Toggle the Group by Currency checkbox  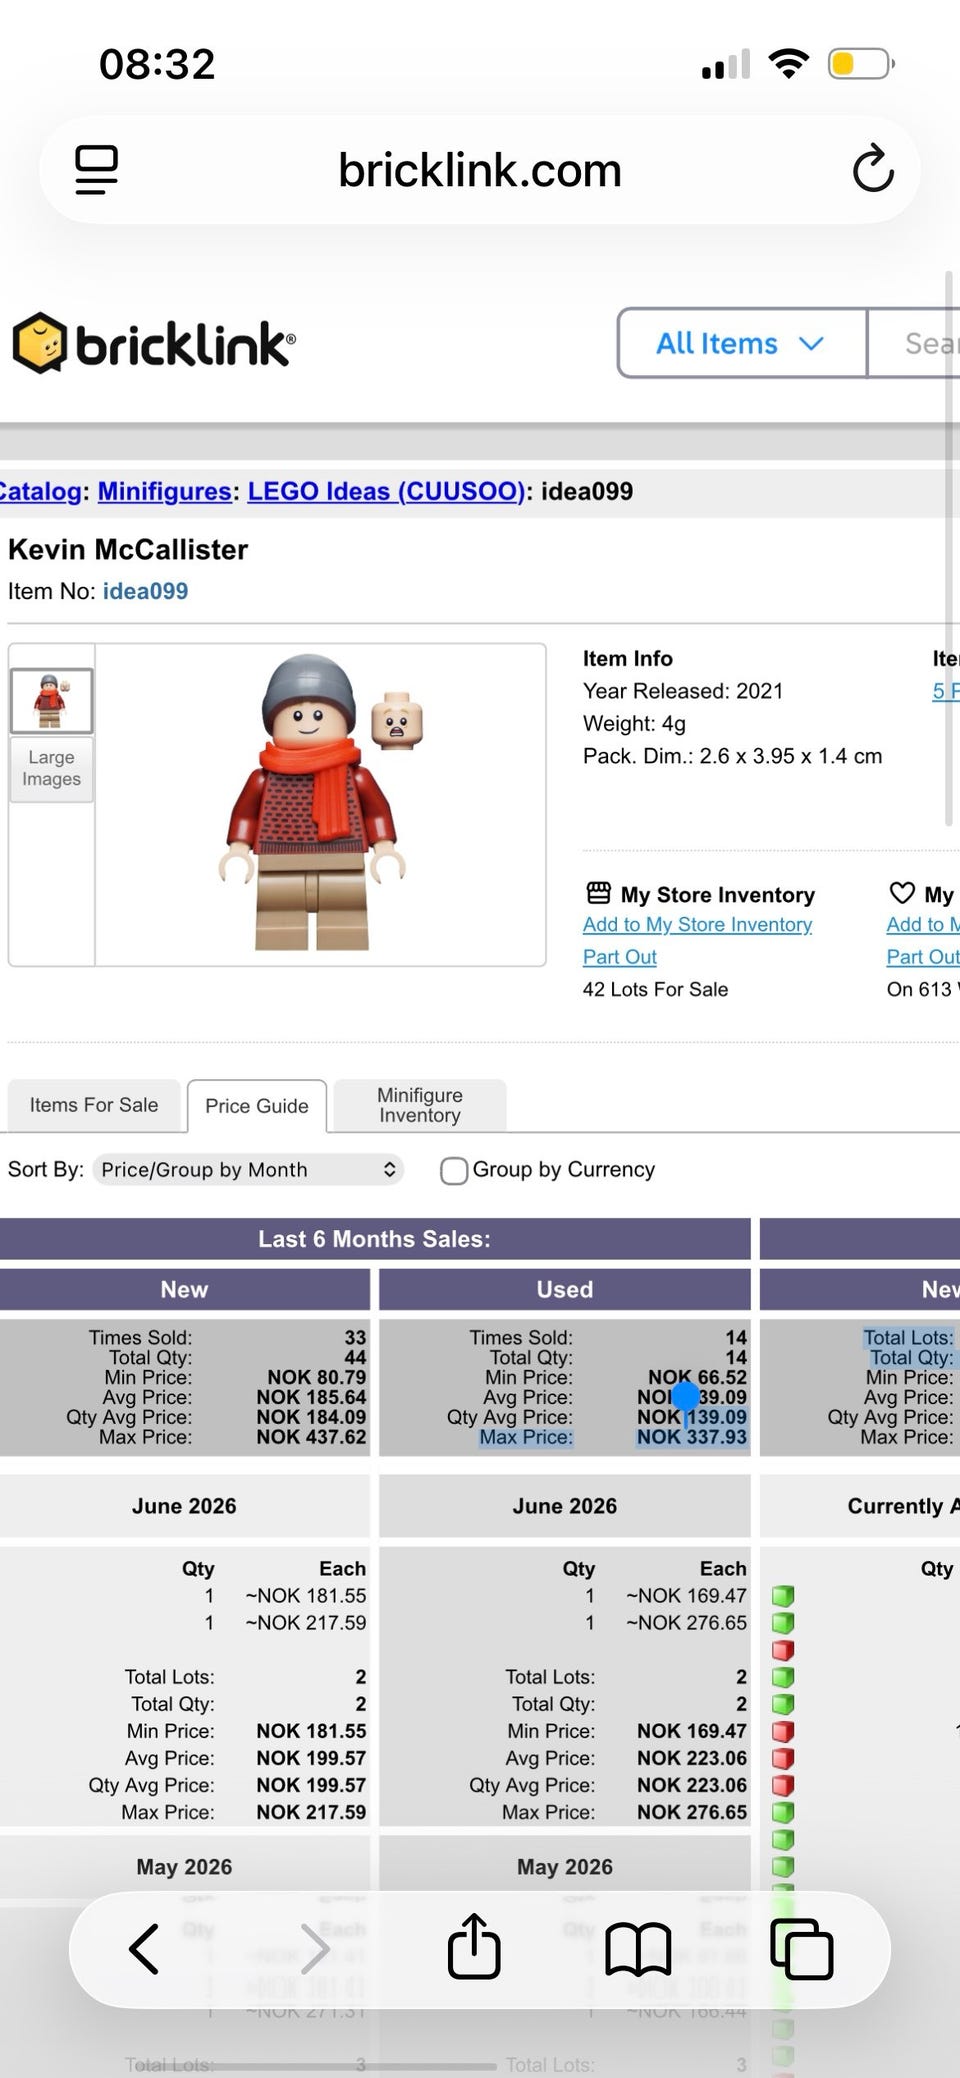click(x=454, y=1170)
